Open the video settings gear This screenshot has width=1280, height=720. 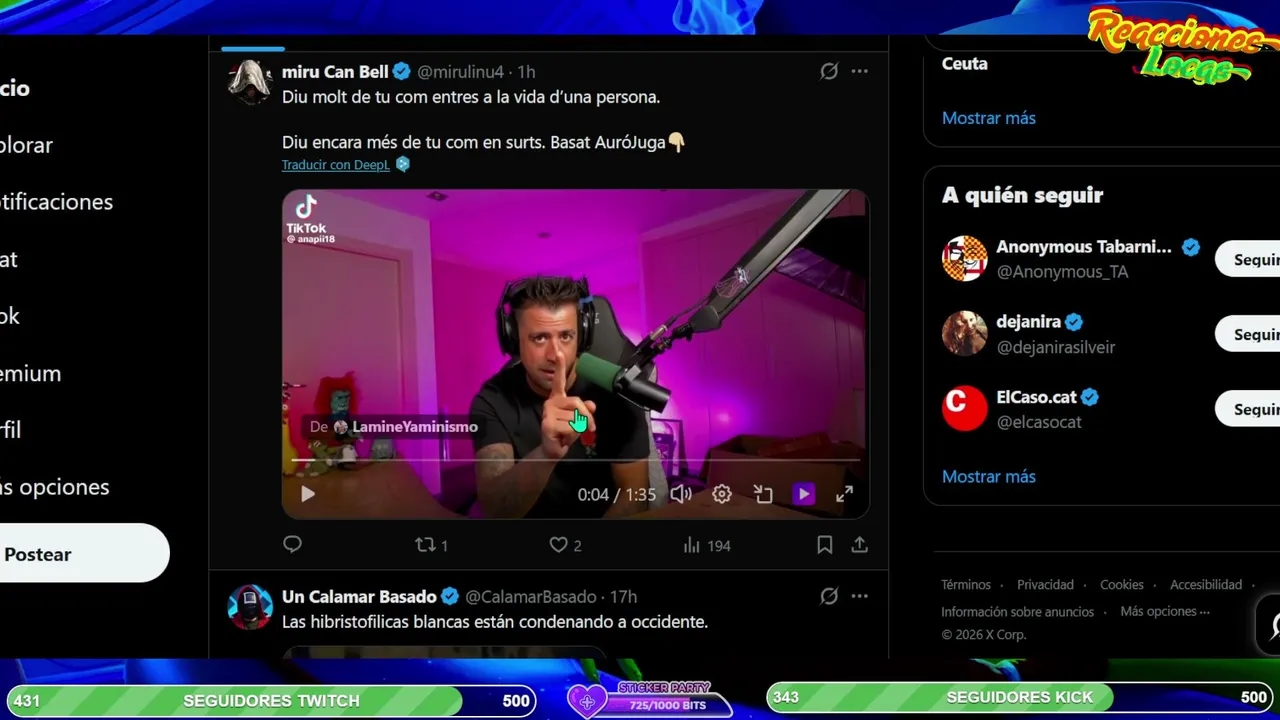point(722,494)
